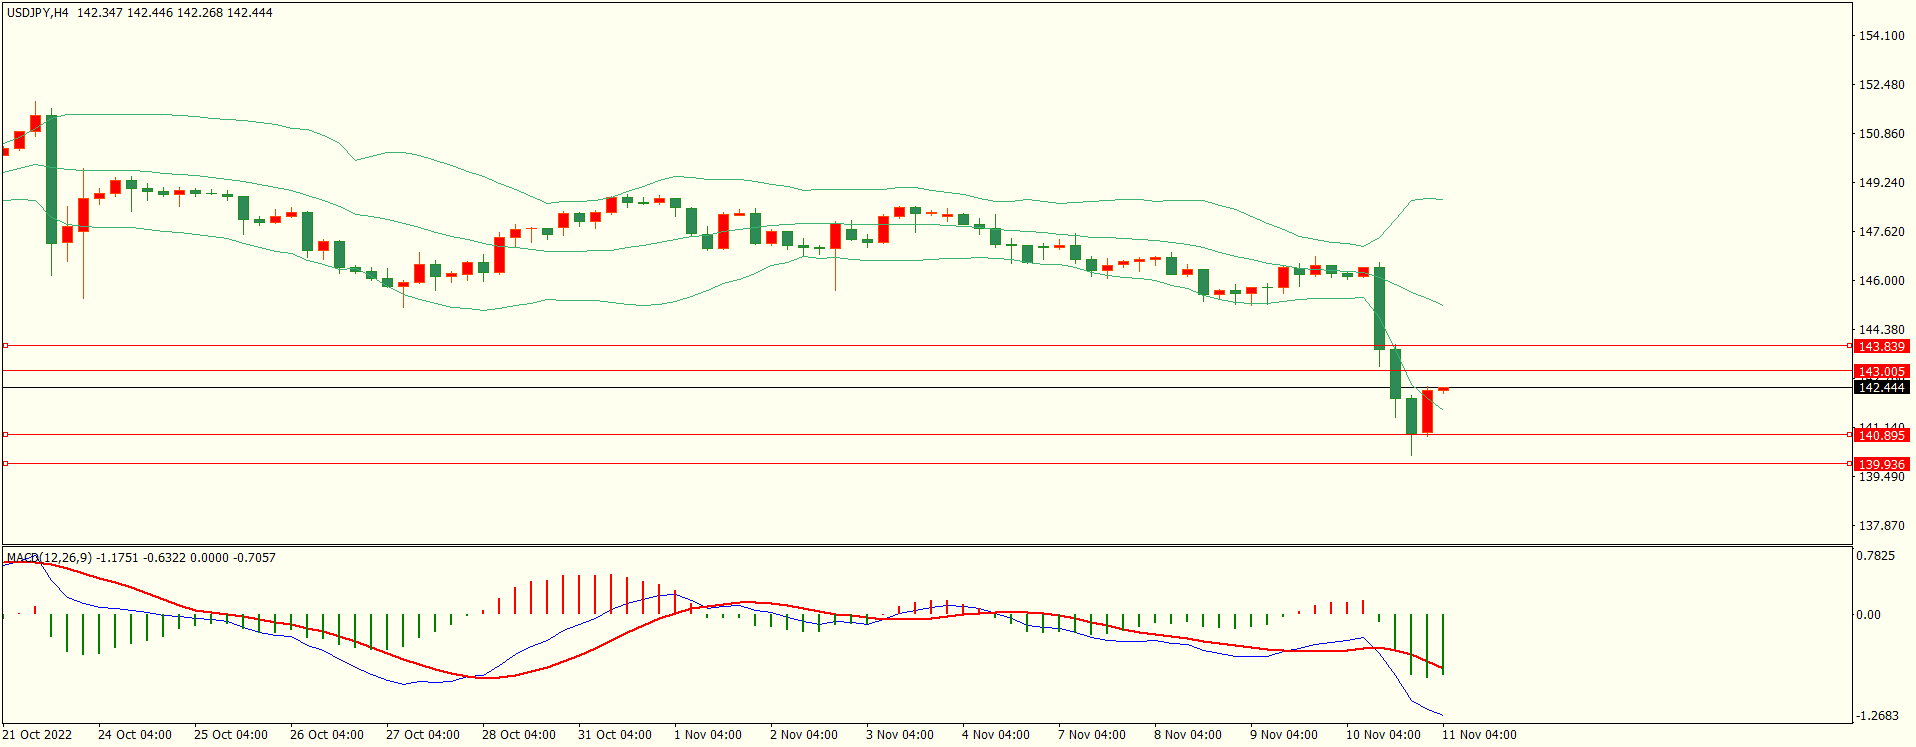Select left handle of 140.895 red line
The image size is (1916, 747).
(5, 434)
